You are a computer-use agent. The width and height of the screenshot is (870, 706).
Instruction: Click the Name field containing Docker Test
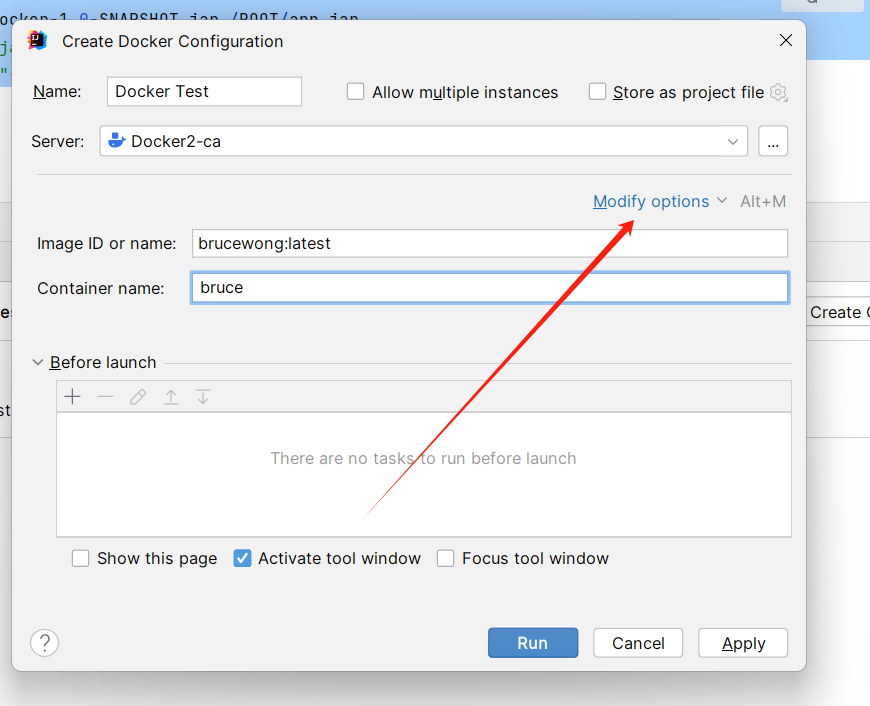click(204, 91)
